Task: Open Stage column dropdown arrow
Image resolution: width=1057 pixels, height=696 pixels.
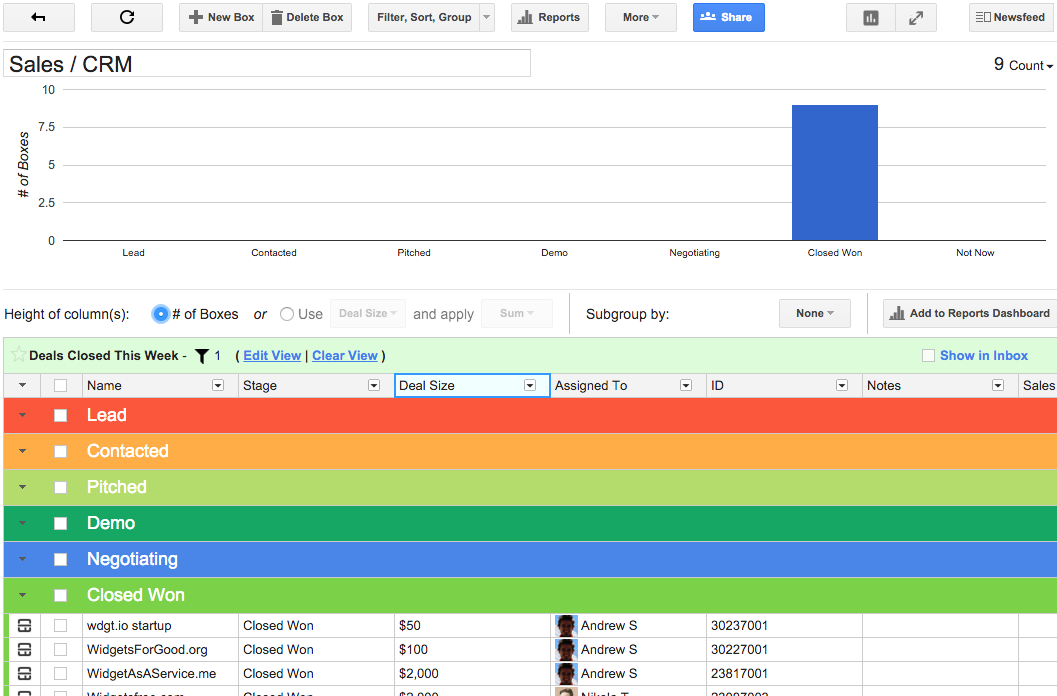Action: point(373,385)
